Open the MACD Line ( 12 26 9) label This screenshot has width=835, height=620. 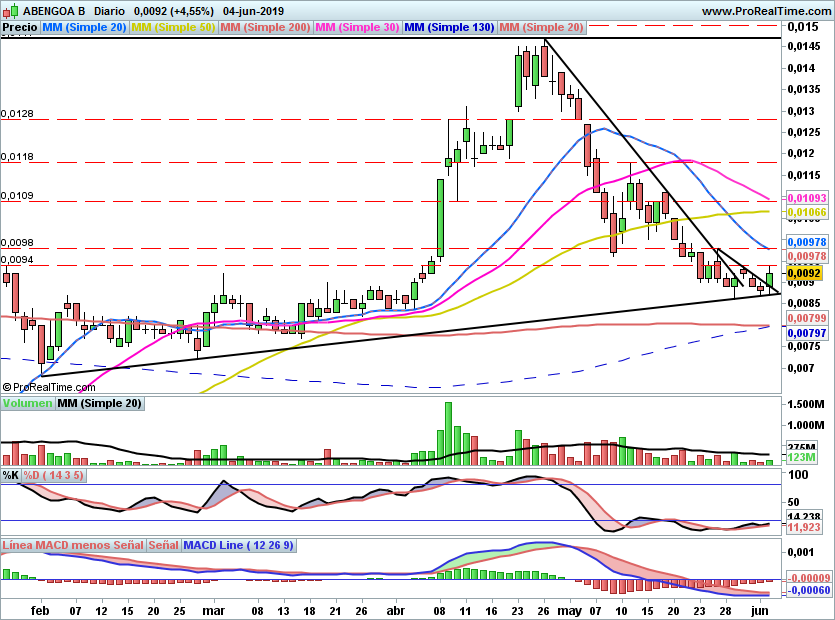[x=238, y=545]
